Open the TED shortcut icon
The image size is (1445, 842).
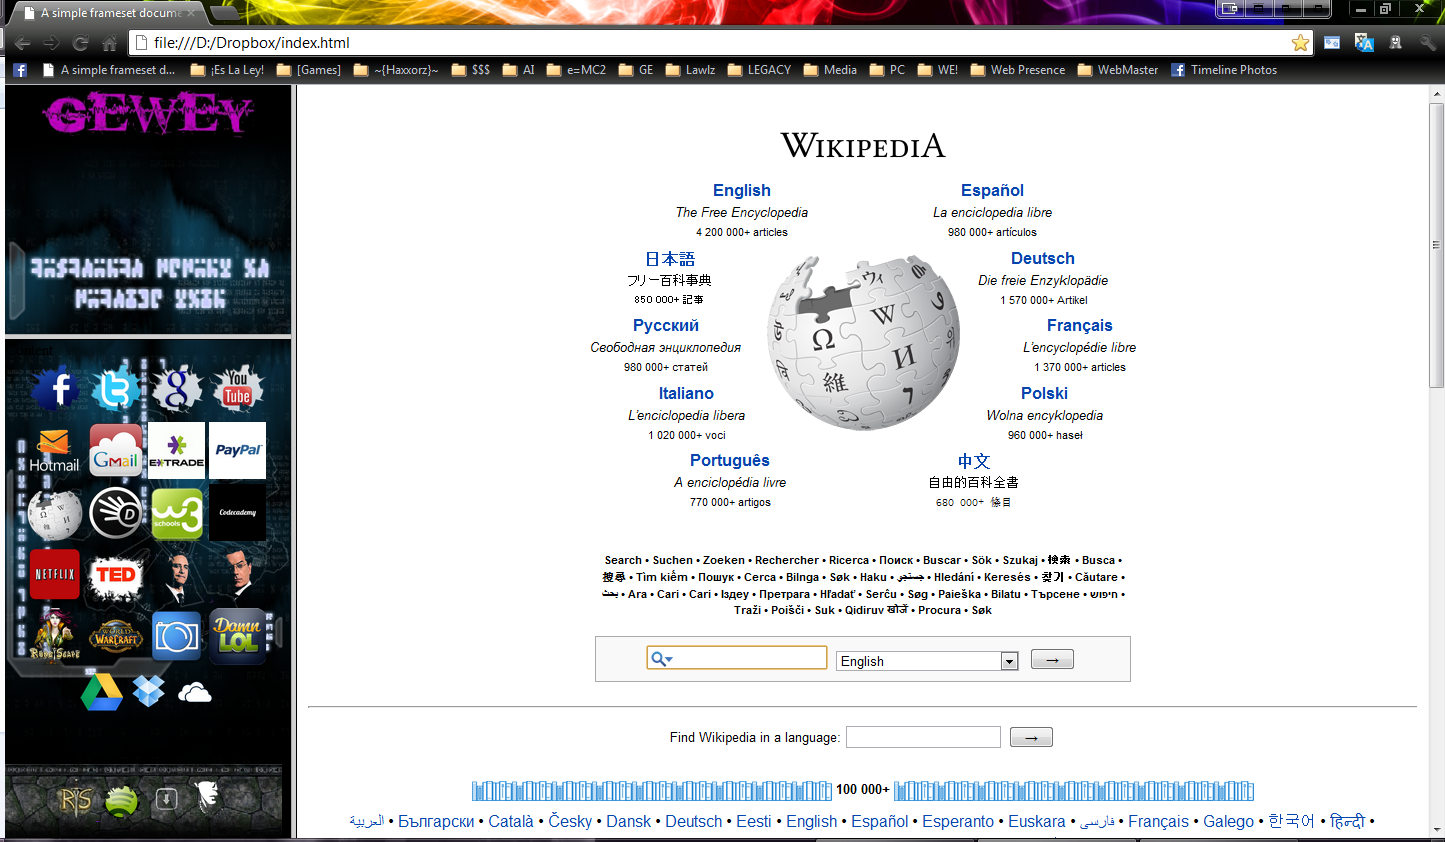coord(116,575)
